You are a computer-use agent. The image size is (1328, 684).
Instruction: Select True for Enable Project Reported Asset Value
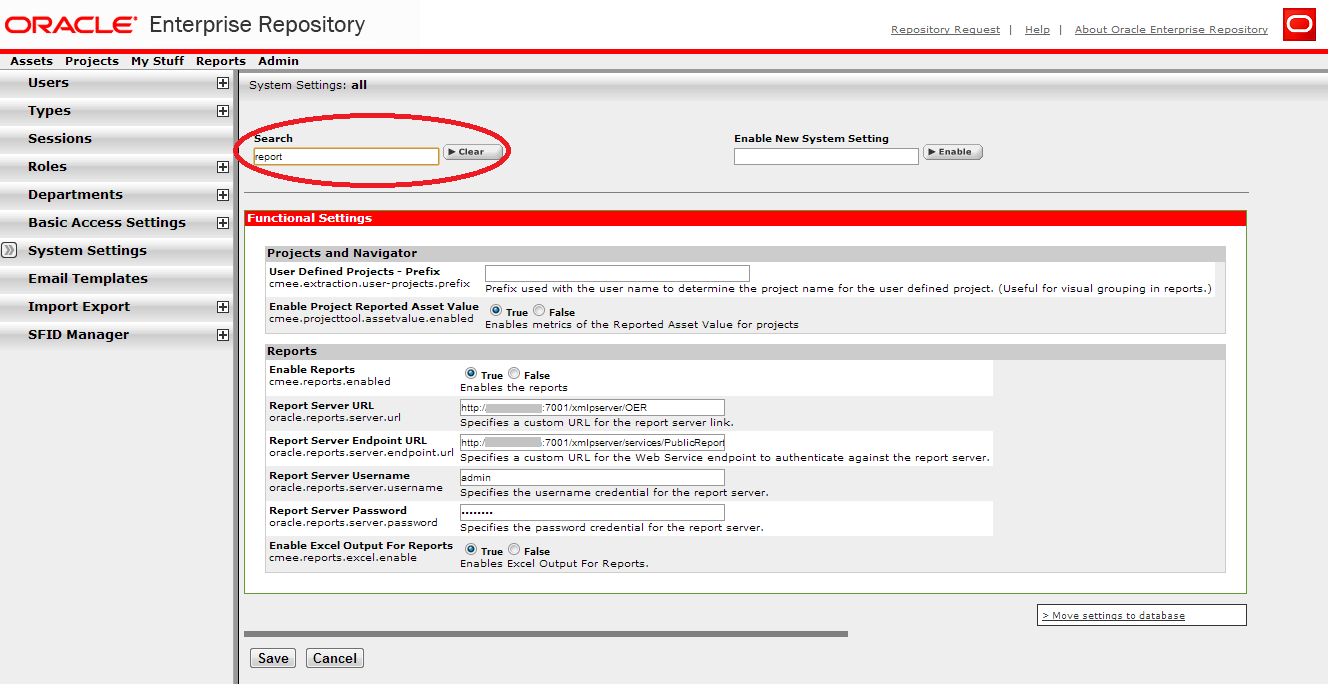[x=497, y=311]
